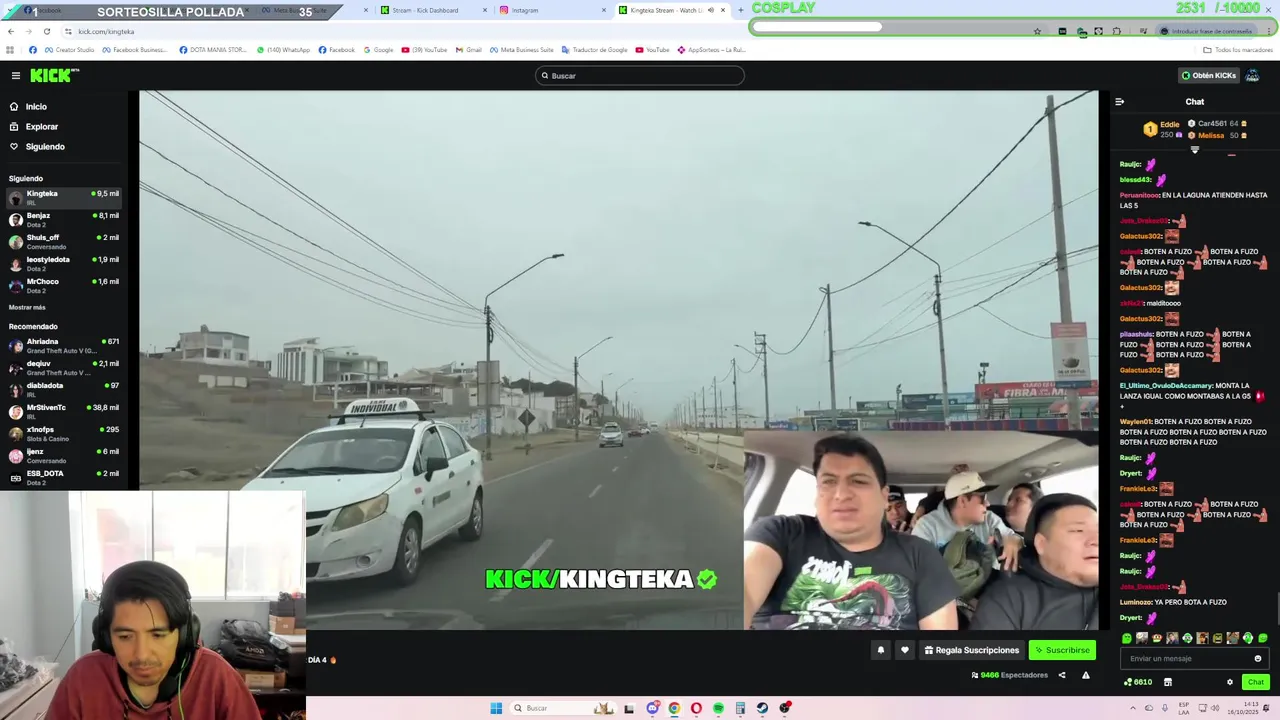
Task: Open the user avatar menu at top right
Action: pyautogui.click(x=1252, y=75)
